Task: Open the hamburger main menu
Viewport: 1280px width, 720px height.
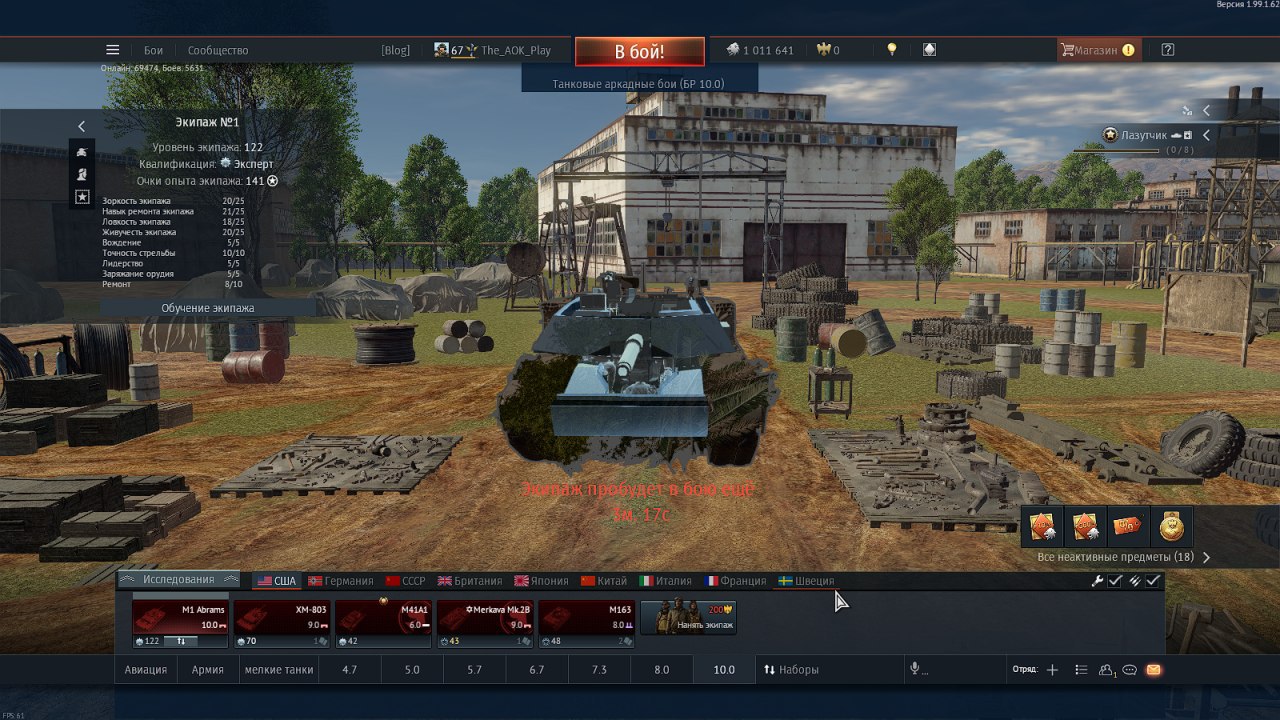Action: tap(113, 50)
